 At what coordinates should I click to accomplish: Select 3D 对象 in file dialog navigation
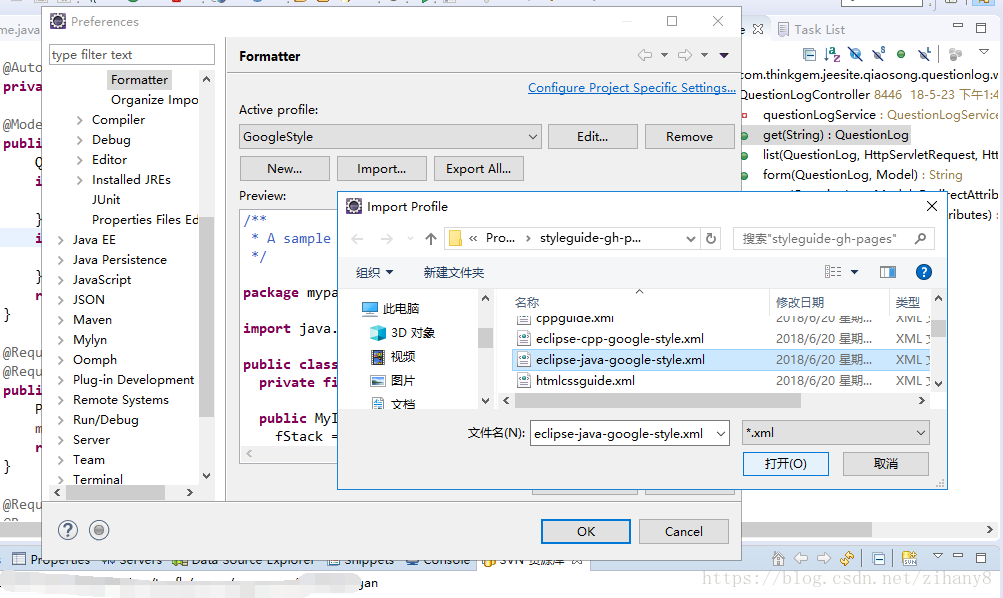point(413,333)
